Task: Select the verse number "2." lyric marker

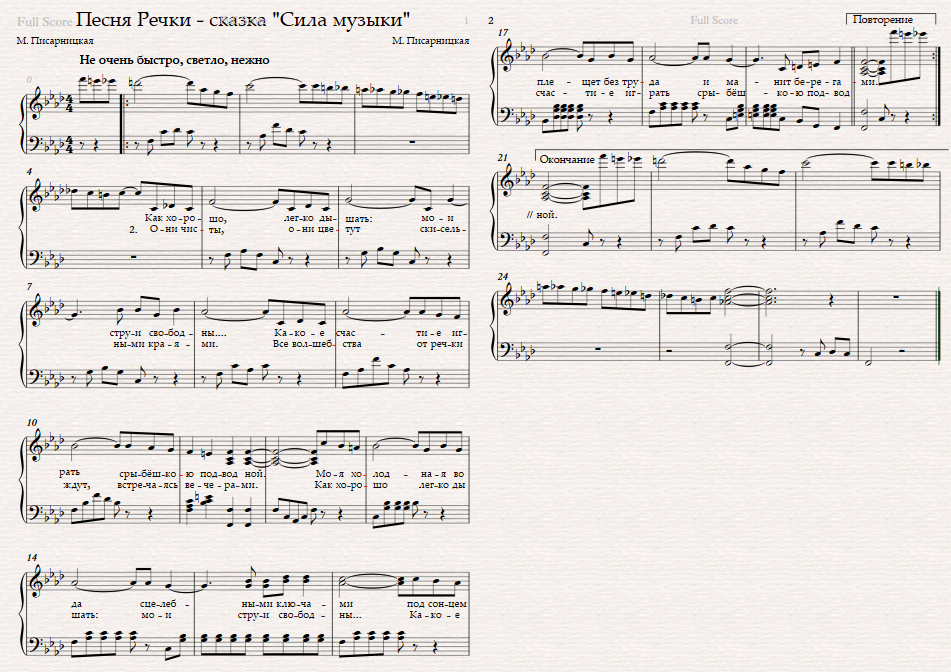Action: pos(134,229)
